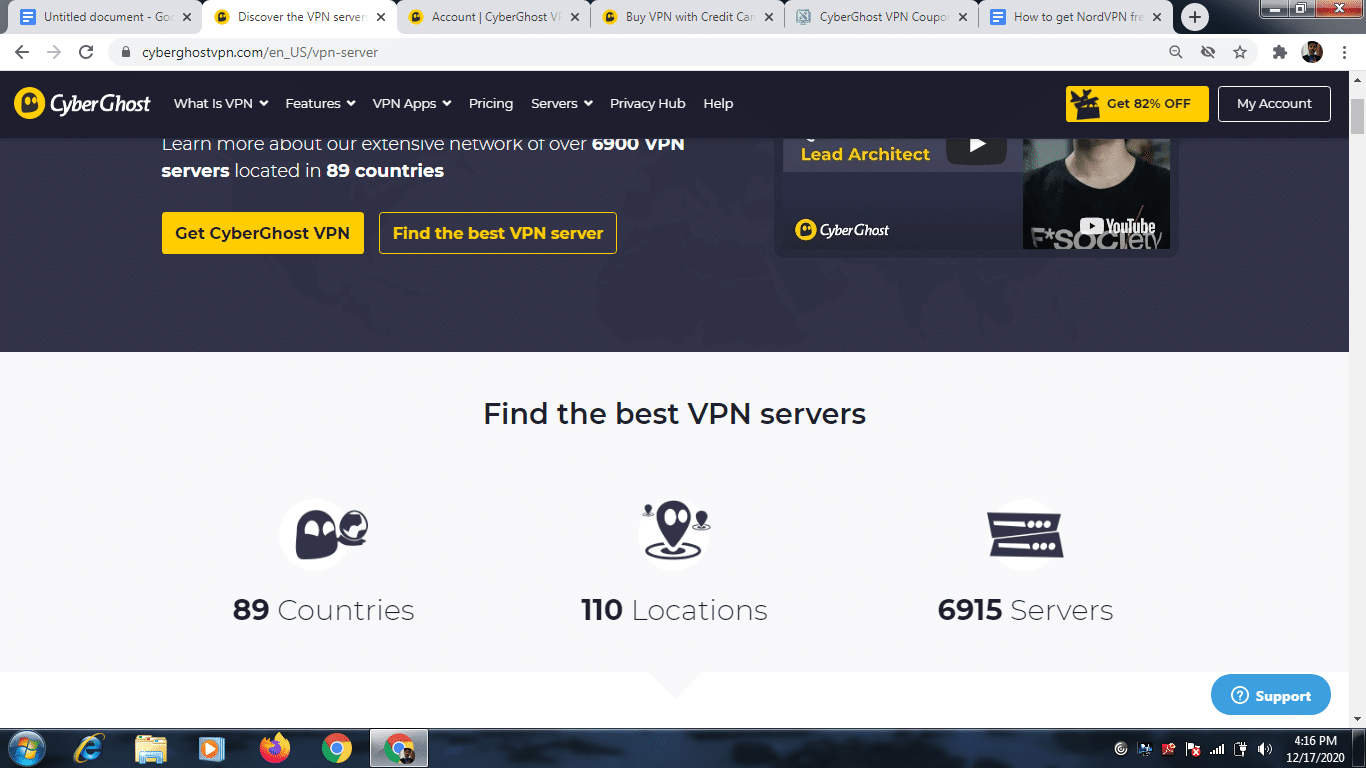Viewport: 1366px width, 768px height.
Task: Open the Chrome profile avatar
Action: pyautogui.click(x=1312, y=52)
